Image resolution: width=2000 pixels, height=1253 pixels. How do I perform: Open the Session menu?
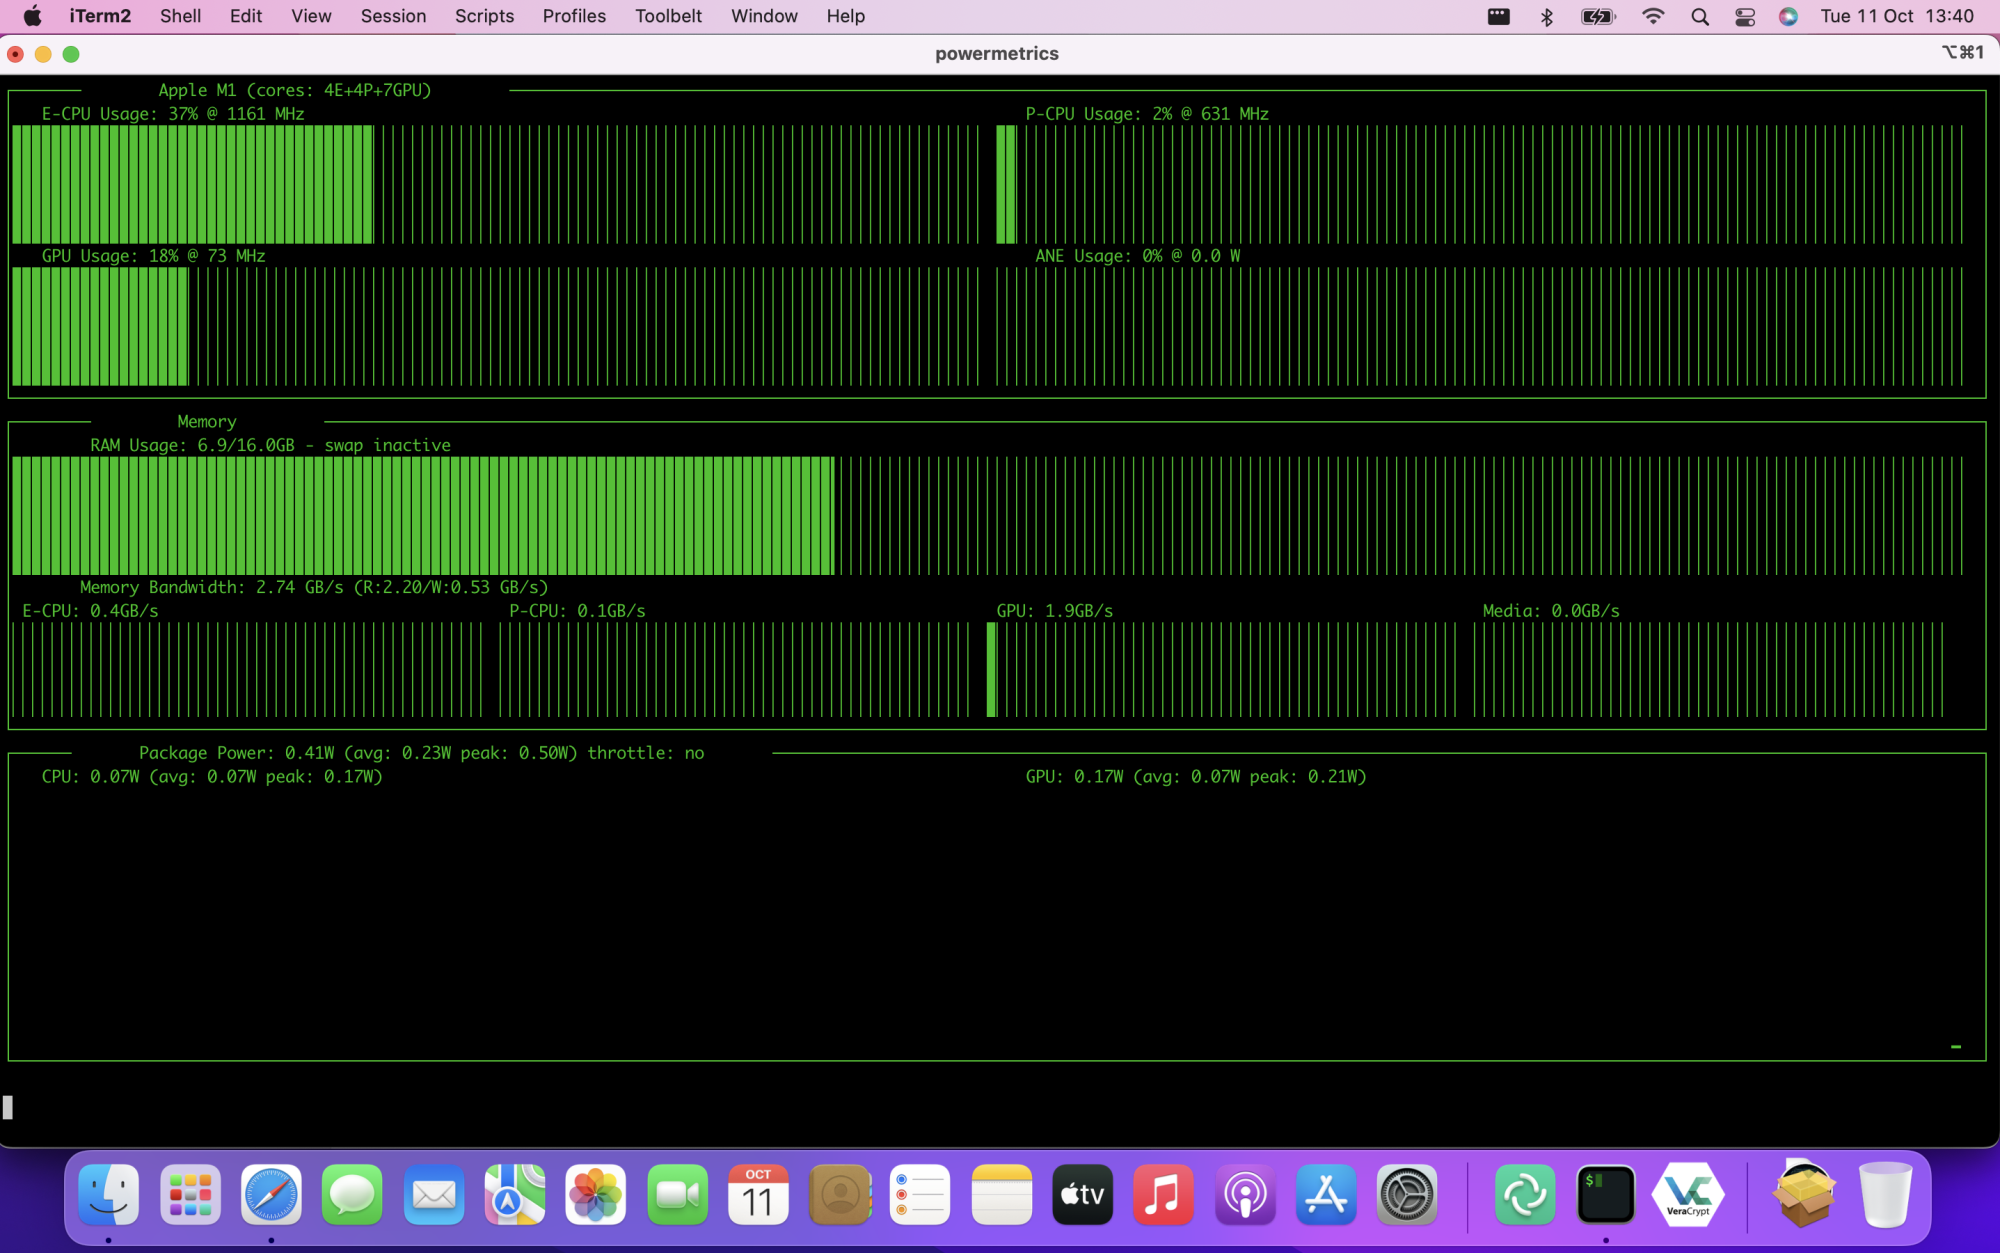pyautogui.click(x=393, y=17)
